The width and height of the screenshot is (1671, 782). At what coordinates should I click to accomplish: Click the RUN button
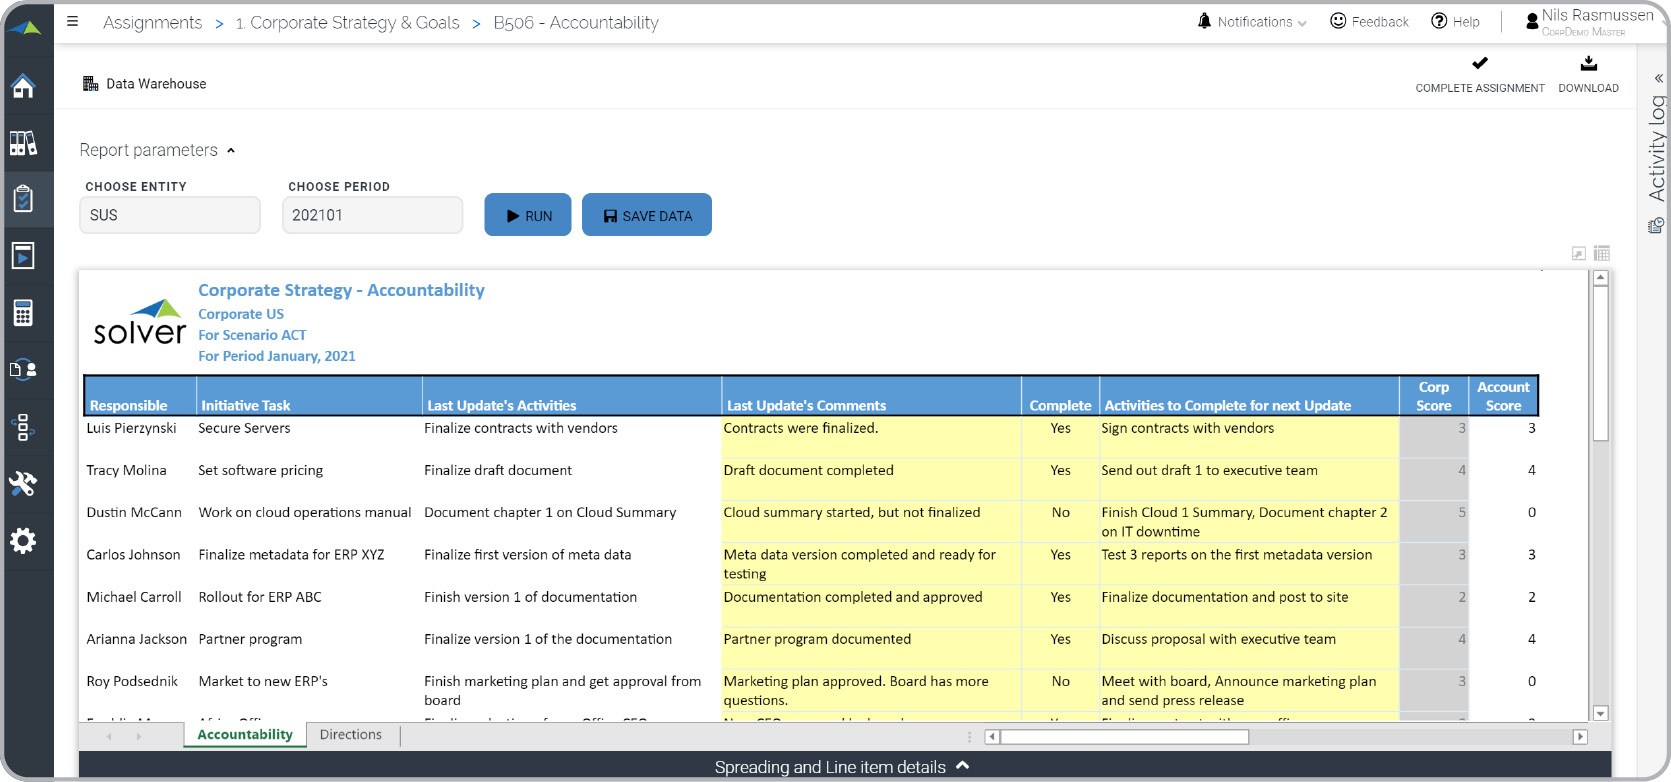tap(527, 215)
